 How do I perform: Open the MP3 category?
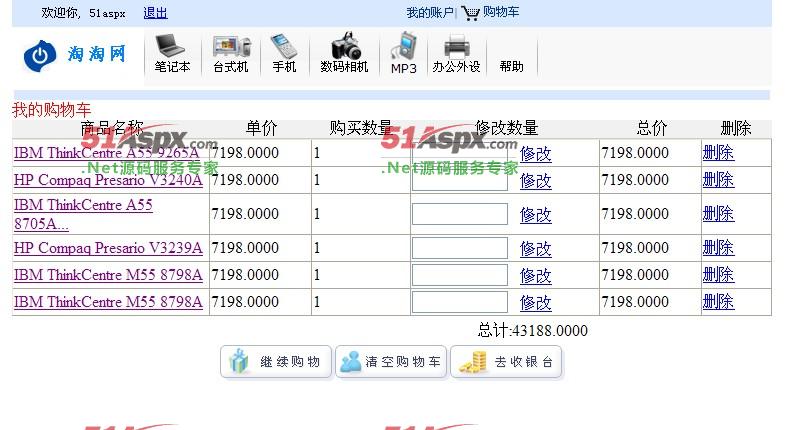(x=404, y=53)
